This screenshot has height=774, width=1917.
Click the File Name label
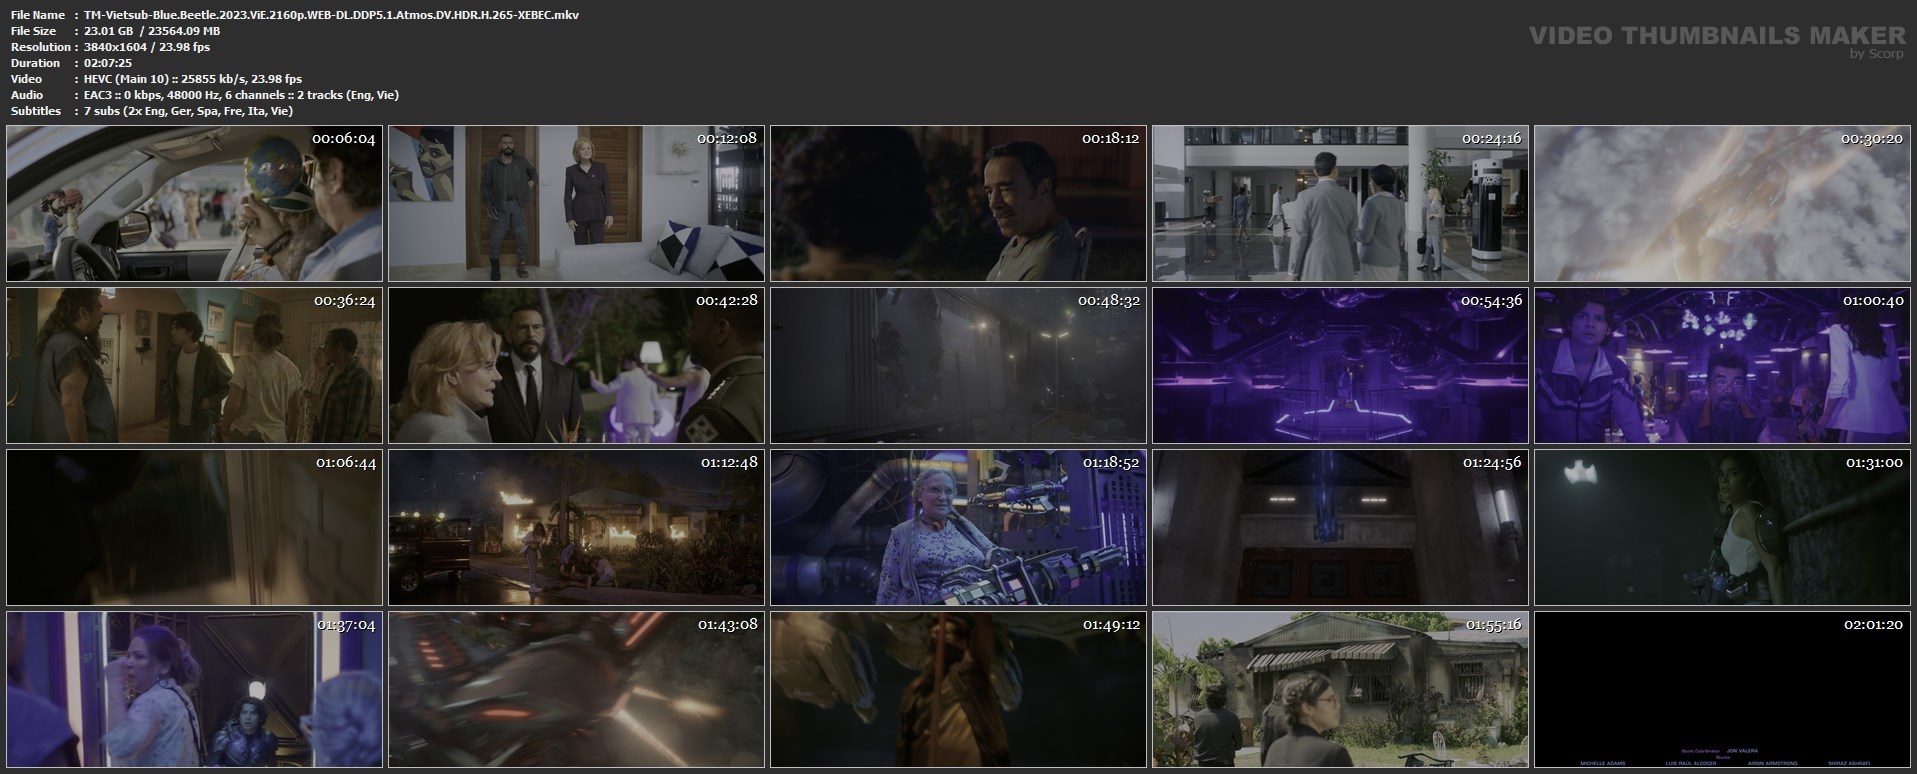pos(38,15)
